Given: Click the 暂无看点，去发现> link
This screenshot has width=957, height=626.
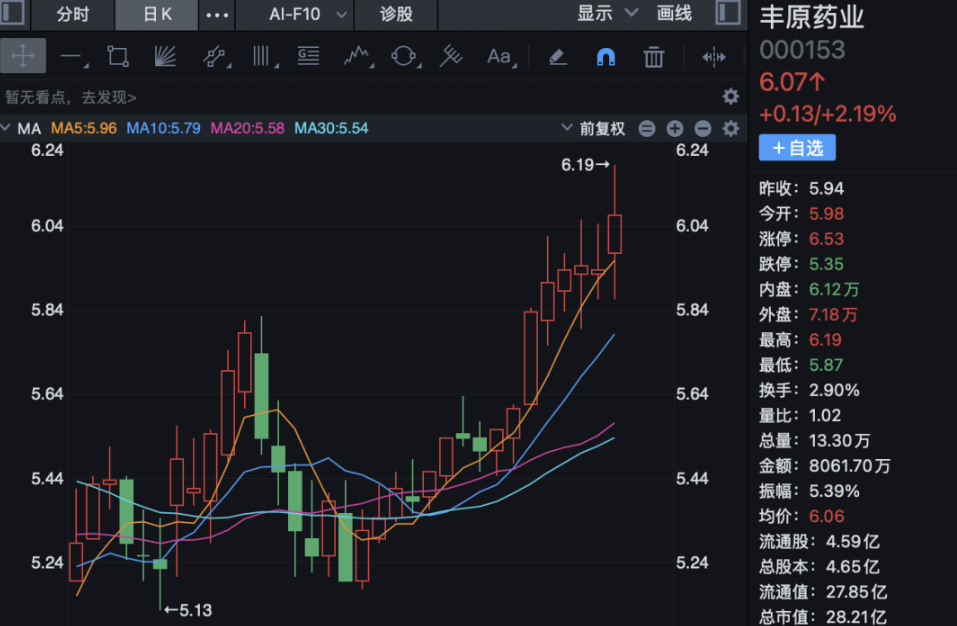Looking at the screenshot, I should (x=71, y=97).
